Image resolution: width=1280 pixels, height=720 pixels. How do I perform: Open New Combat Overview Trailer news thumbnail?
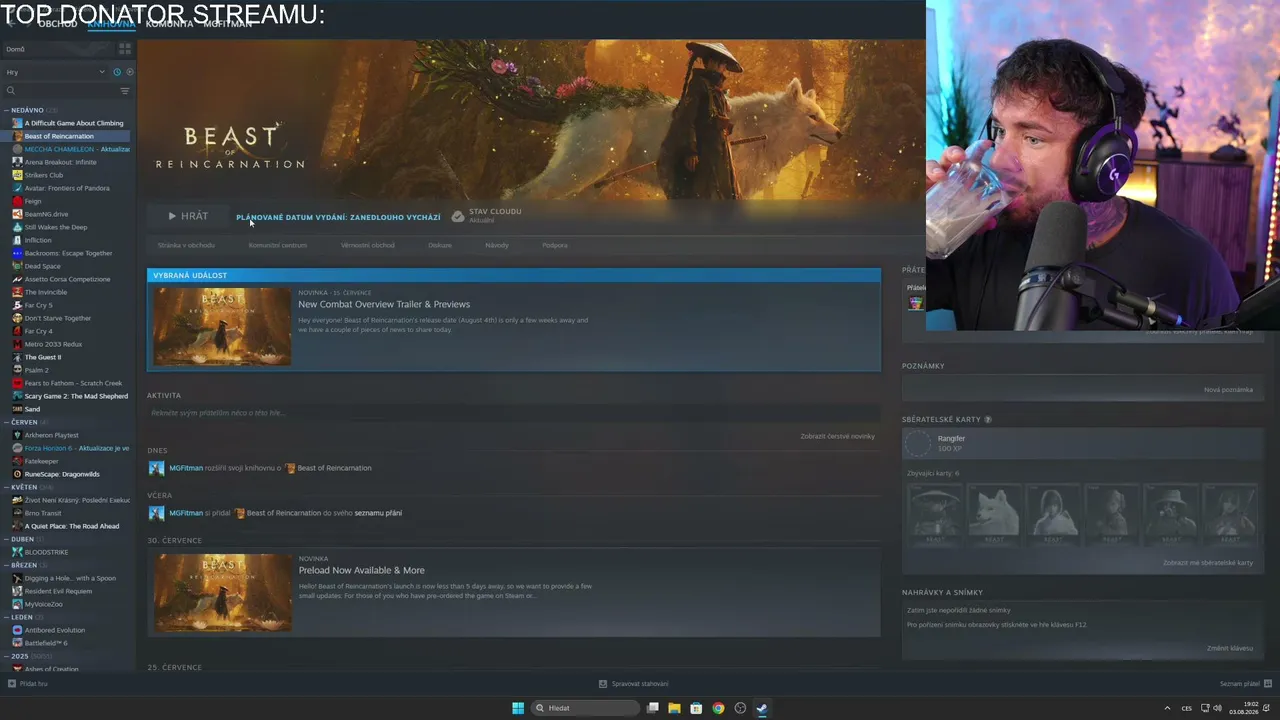coord(222,327)
